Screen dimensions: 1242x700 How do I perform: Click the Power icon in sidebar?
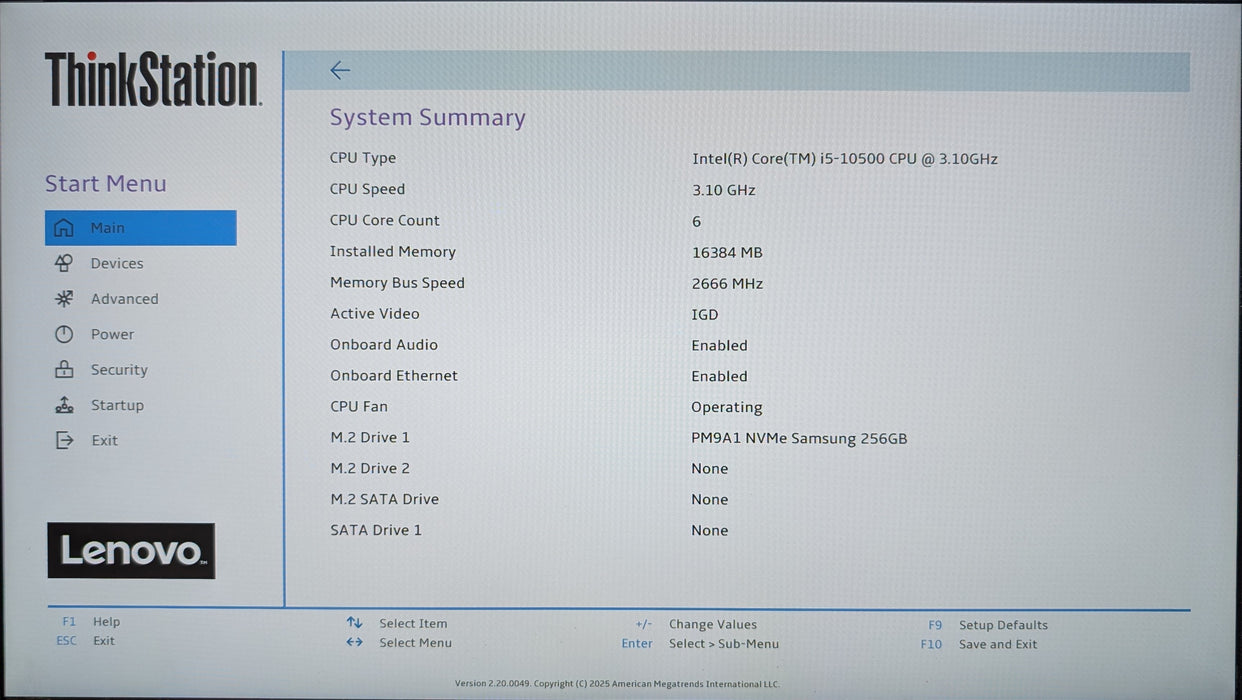click(x=64, y=334)
